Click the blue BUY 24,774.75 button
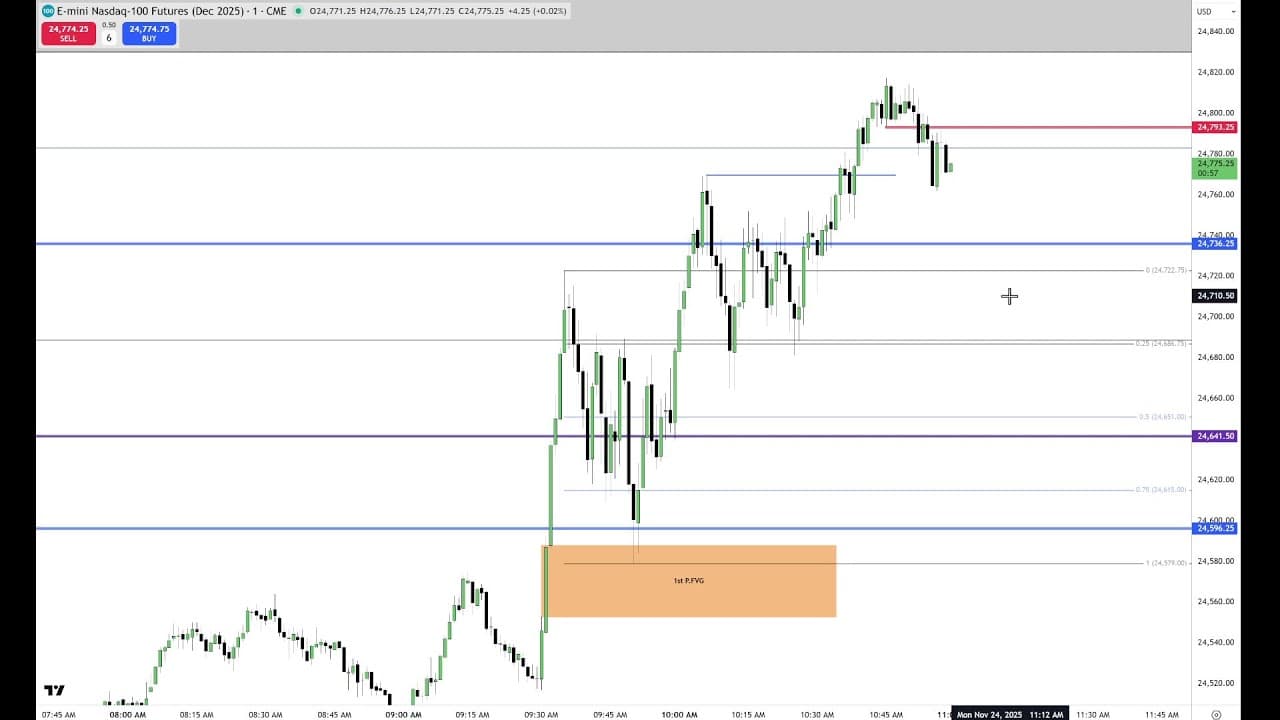This screenshot has width=1280, height=720. tap(149, 33)
